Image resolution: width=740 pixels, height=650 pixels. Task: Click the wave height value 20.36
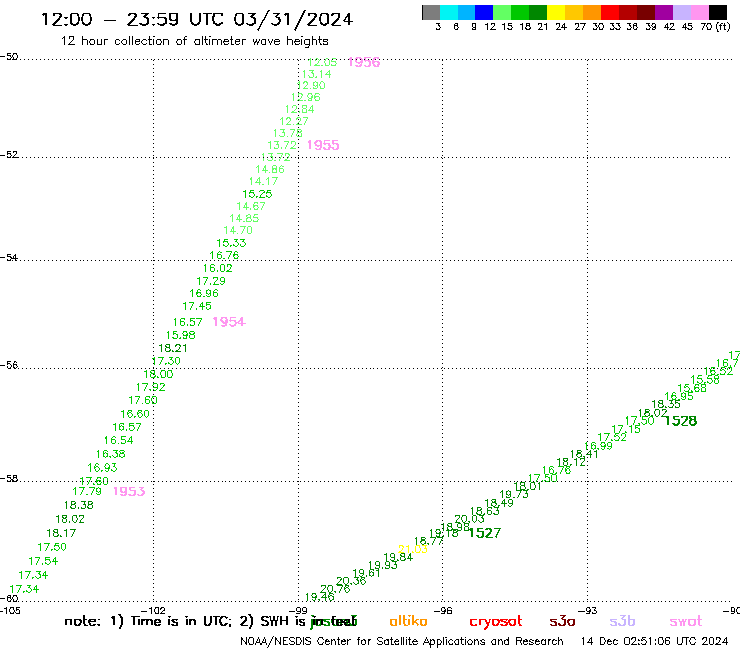(351, 581)
